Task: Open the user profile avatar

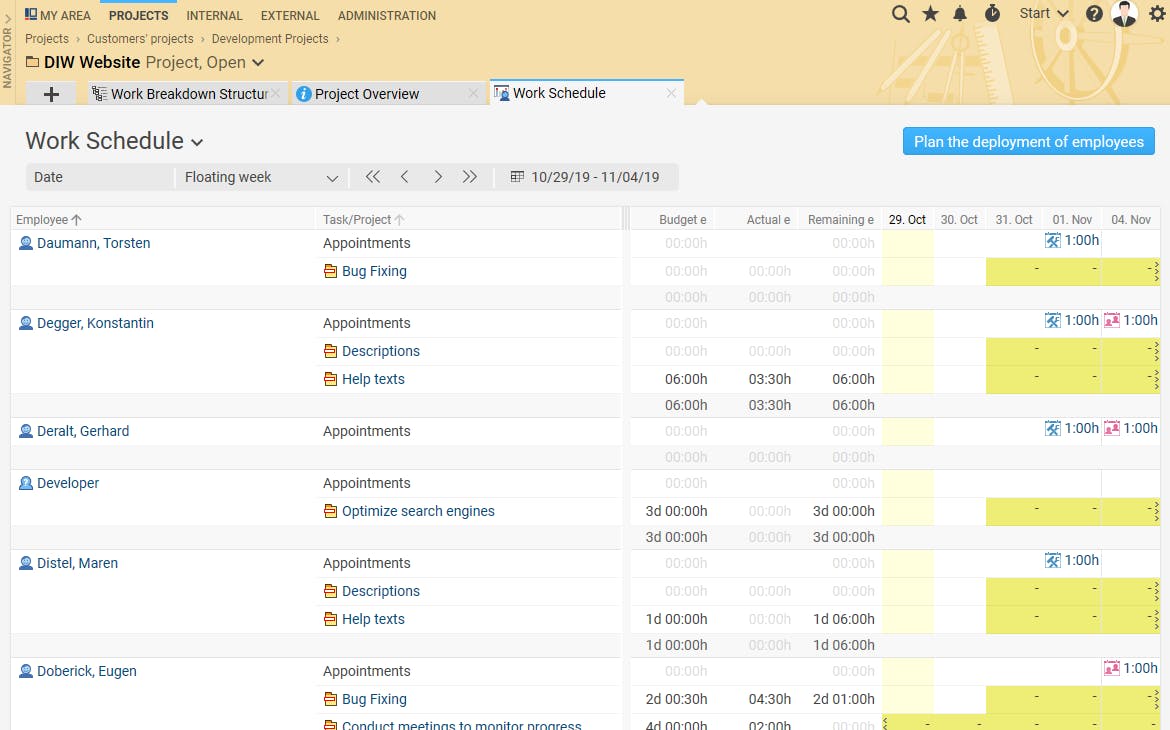Action: pos(1124,13)
